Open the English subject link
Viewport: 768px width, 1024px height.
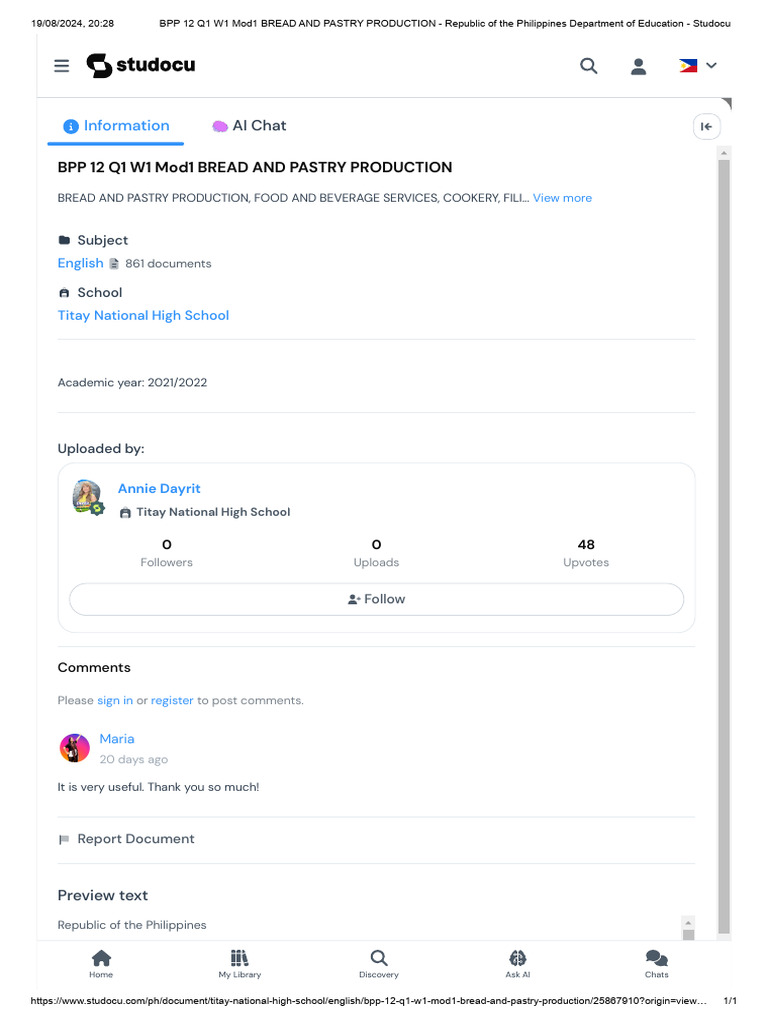pos(80,263)
